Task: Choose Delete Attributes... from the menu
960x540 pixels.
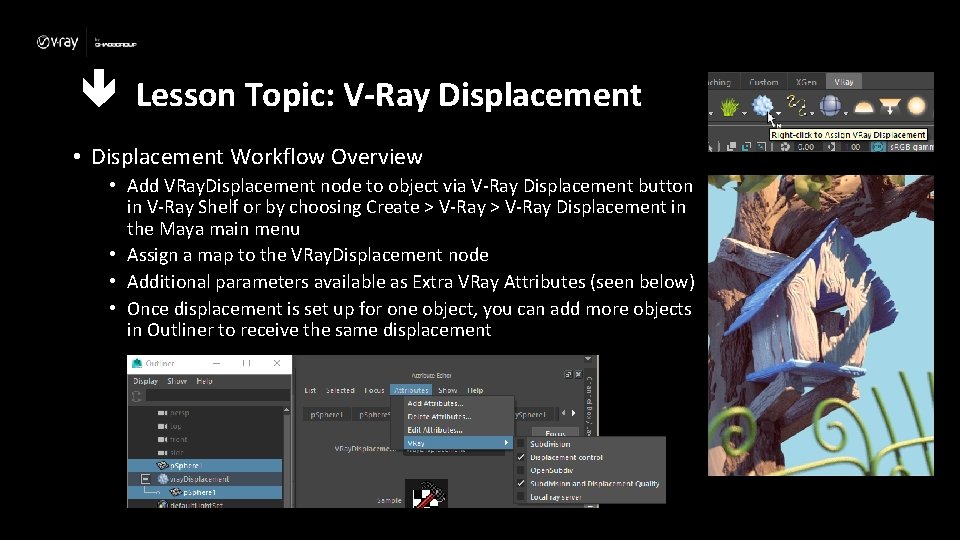Action: pos(439,416)
